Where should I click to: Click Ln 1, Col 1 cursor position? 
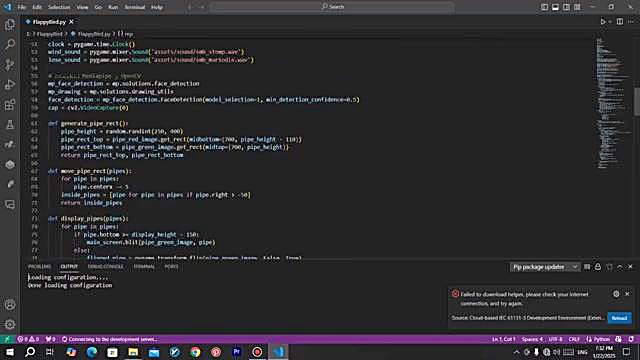504,339
